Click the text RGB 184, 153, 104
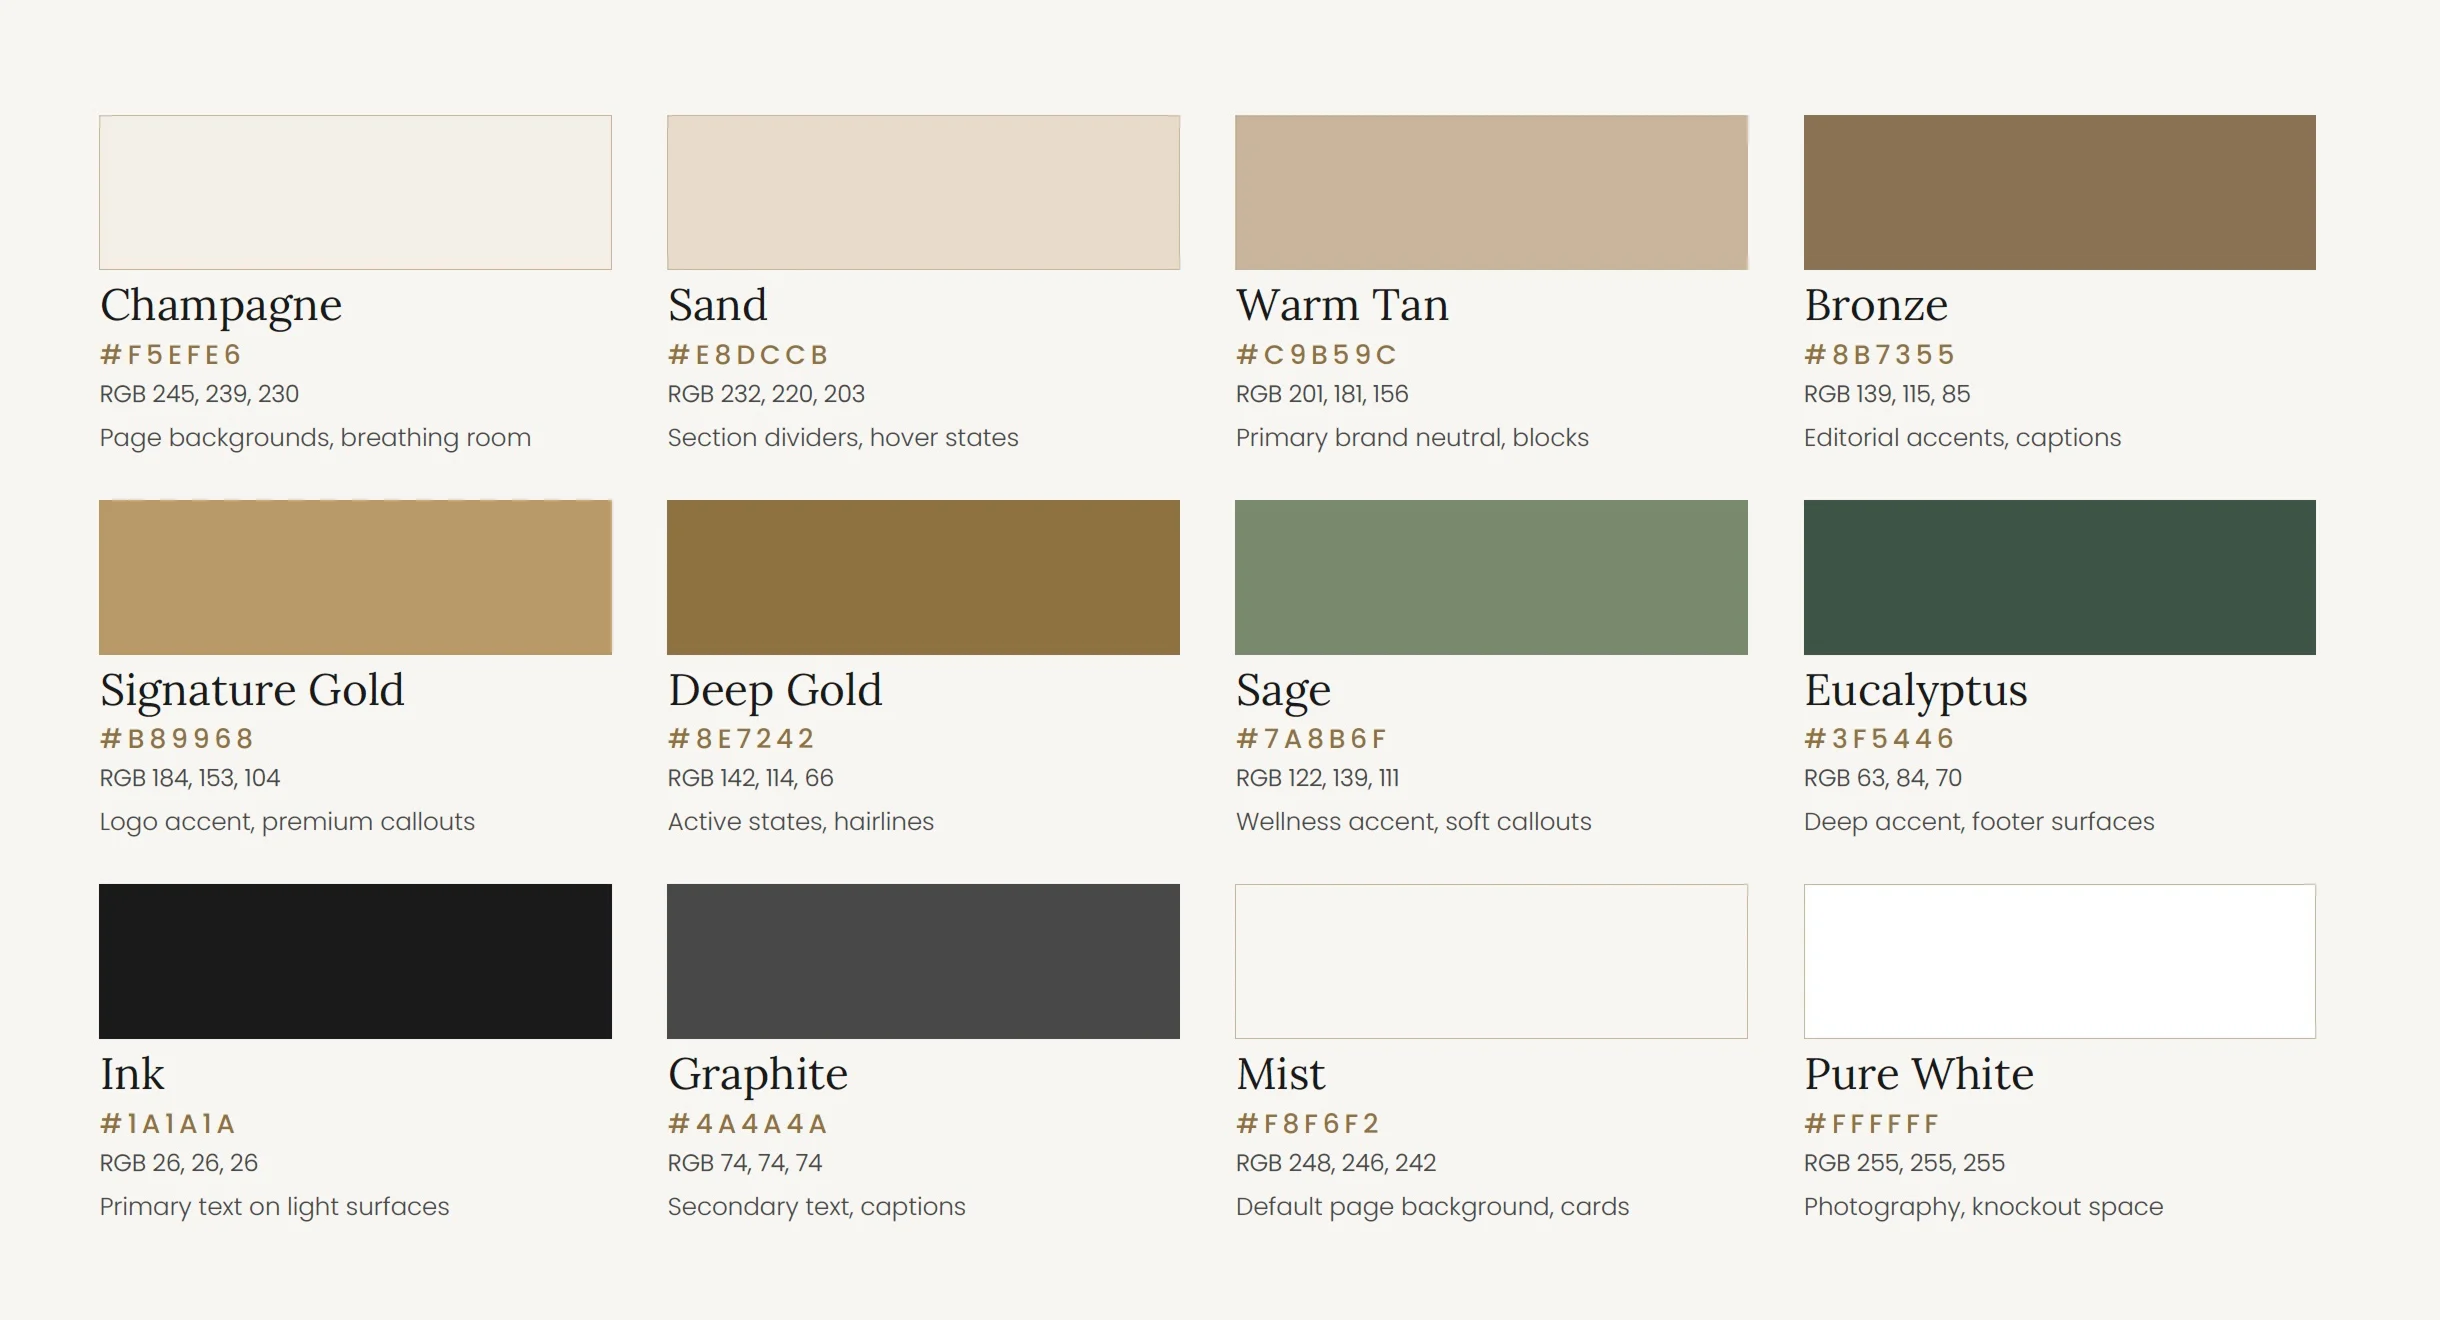The height and width of the screenshot is (1320, 2440). click(x=190, y=778)
